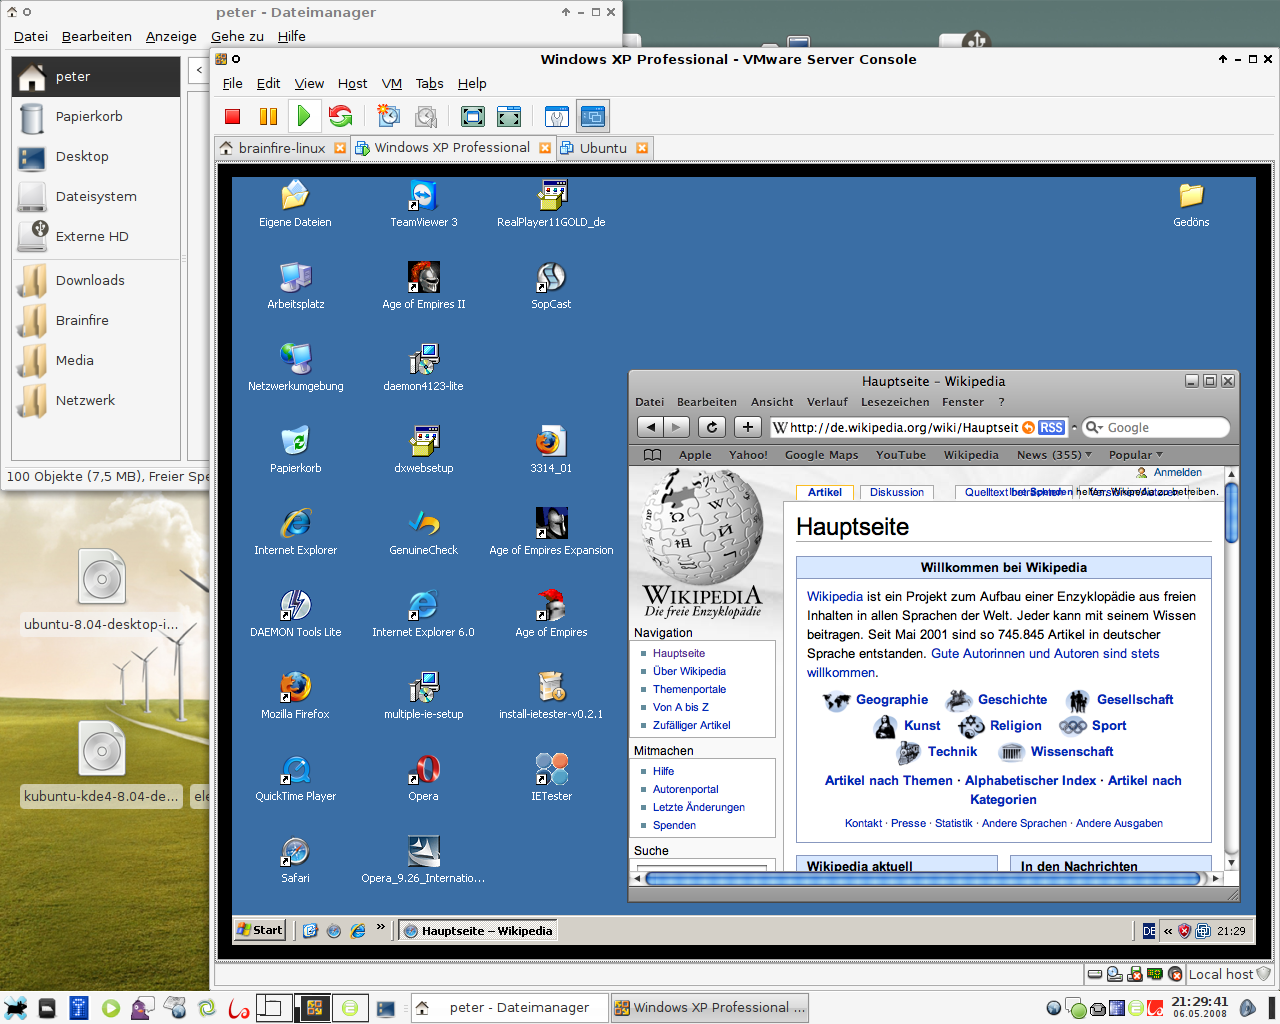1280x1024 pixels.
Task: Close the brainfire-linux tab
Action: (x=340, y=148)
